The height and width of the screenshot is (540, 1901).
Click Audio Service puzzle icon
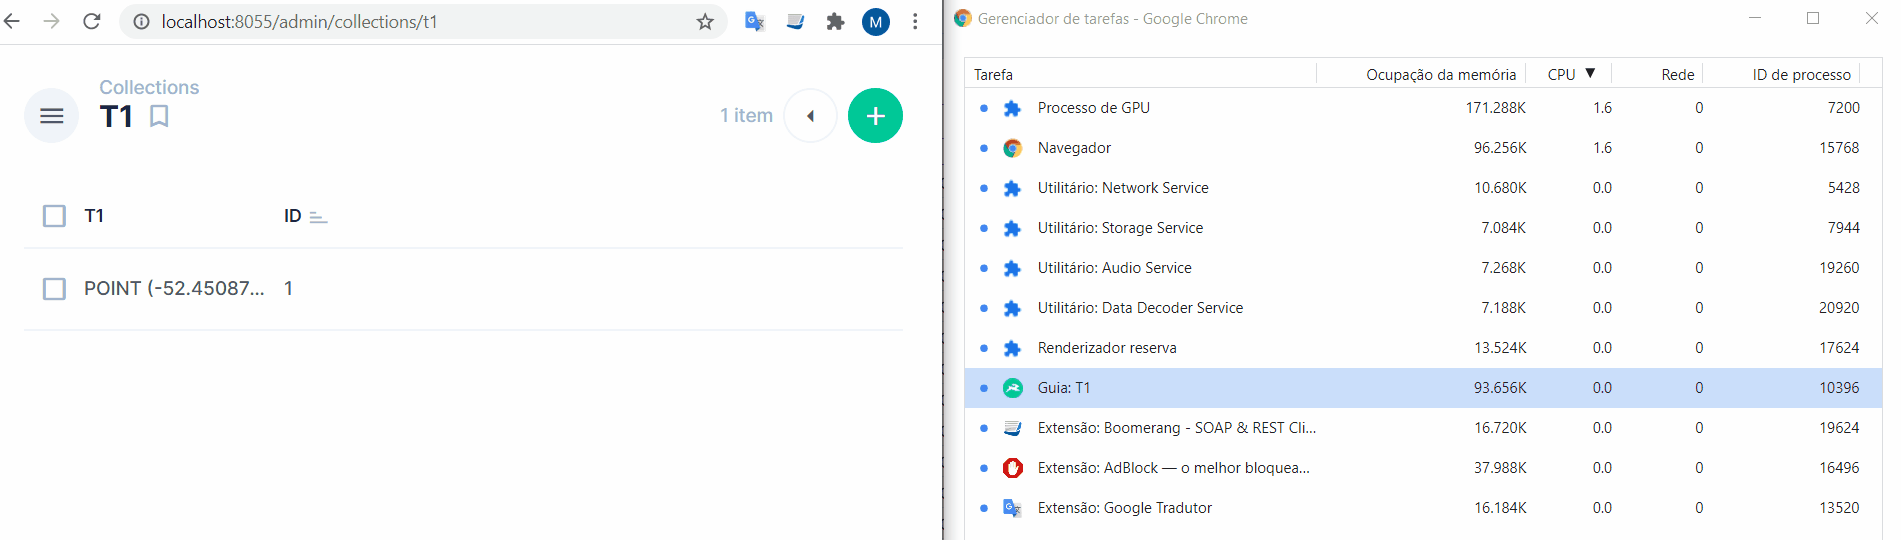coord(1012,268)
